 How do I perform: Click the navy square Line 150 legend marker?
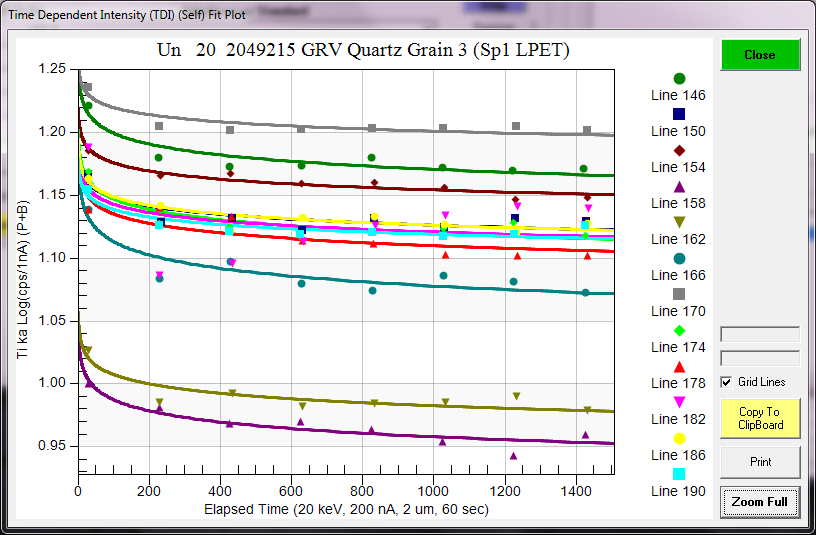(x=679, y=114)
